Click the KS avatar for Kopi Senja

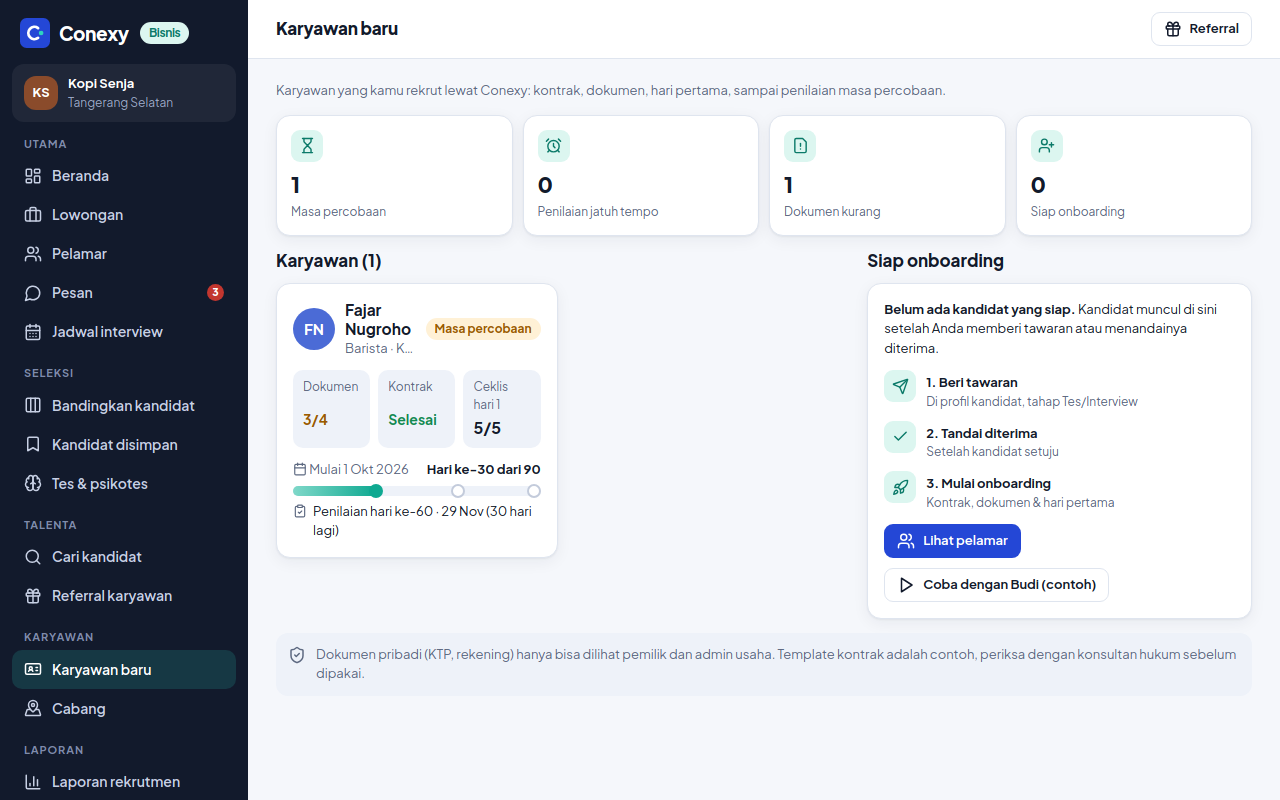click(x=41, y=93)
